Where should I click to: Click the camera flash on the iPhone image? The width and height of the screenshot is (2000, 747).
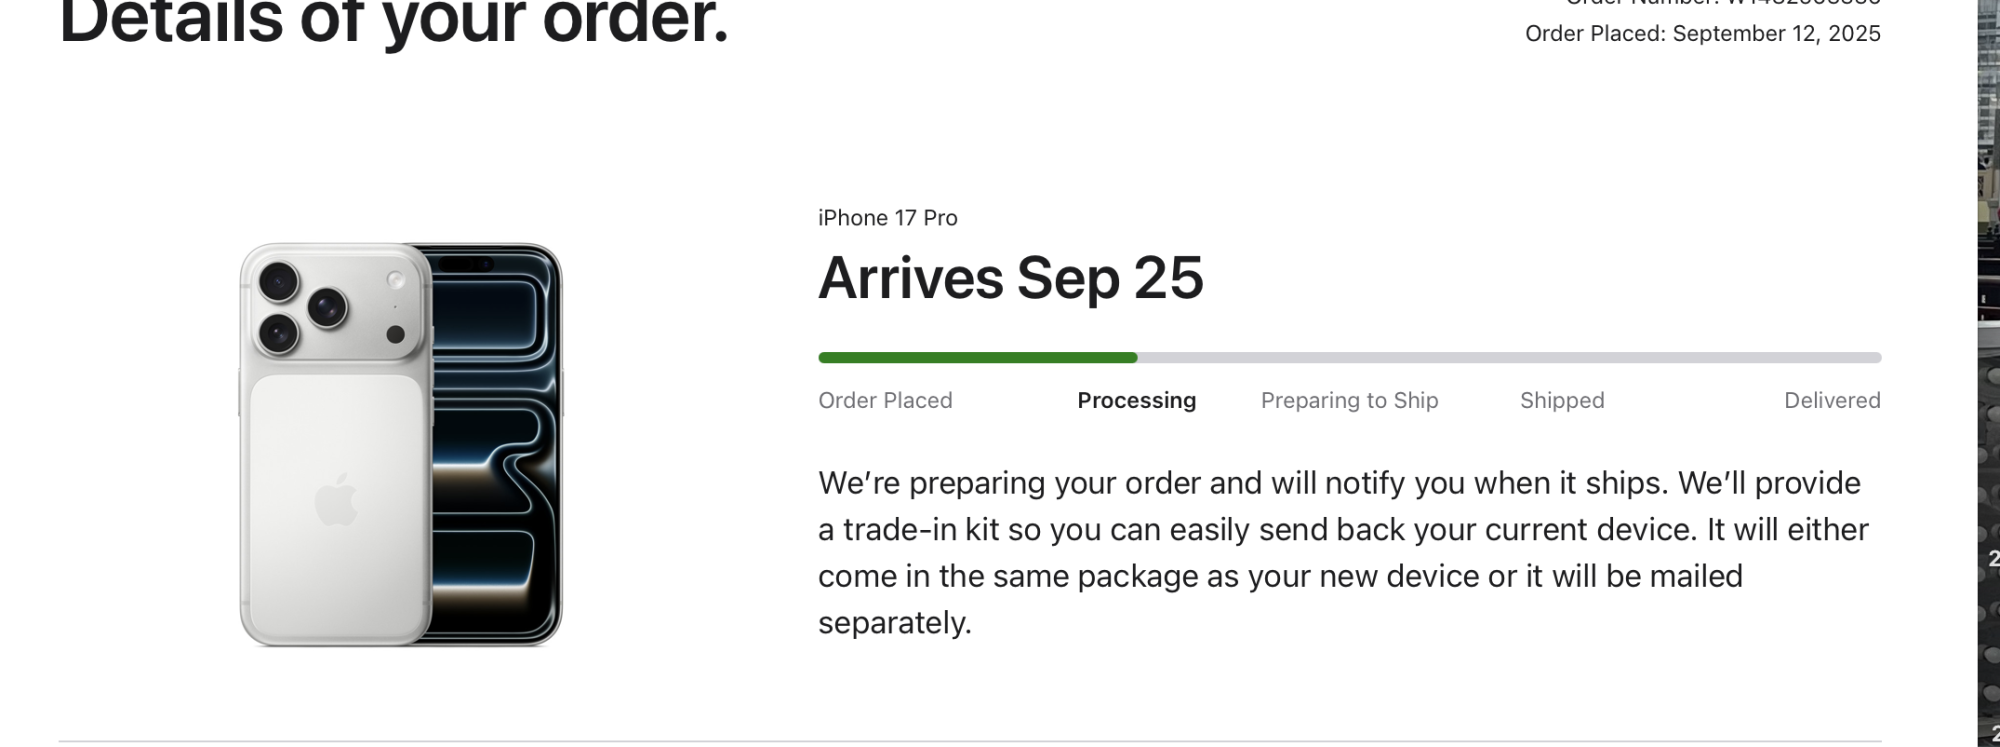(396, 280)
